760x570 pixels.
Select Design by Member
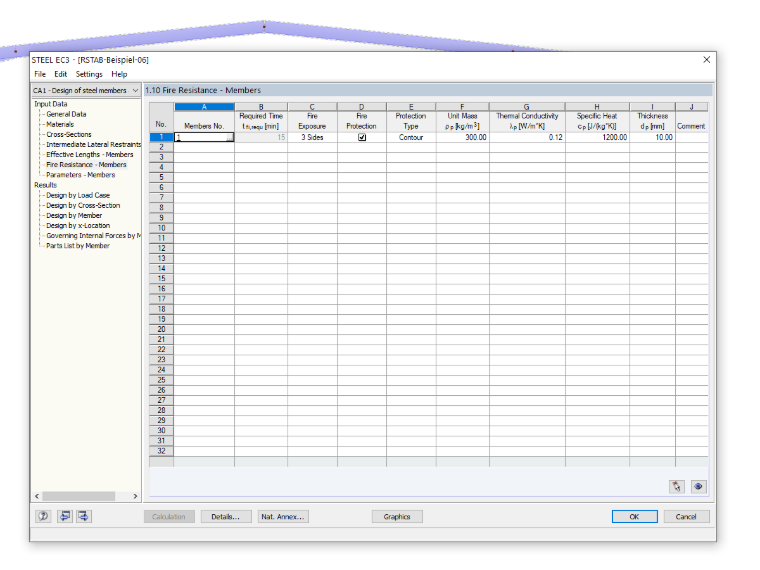[x=74, y=216]
